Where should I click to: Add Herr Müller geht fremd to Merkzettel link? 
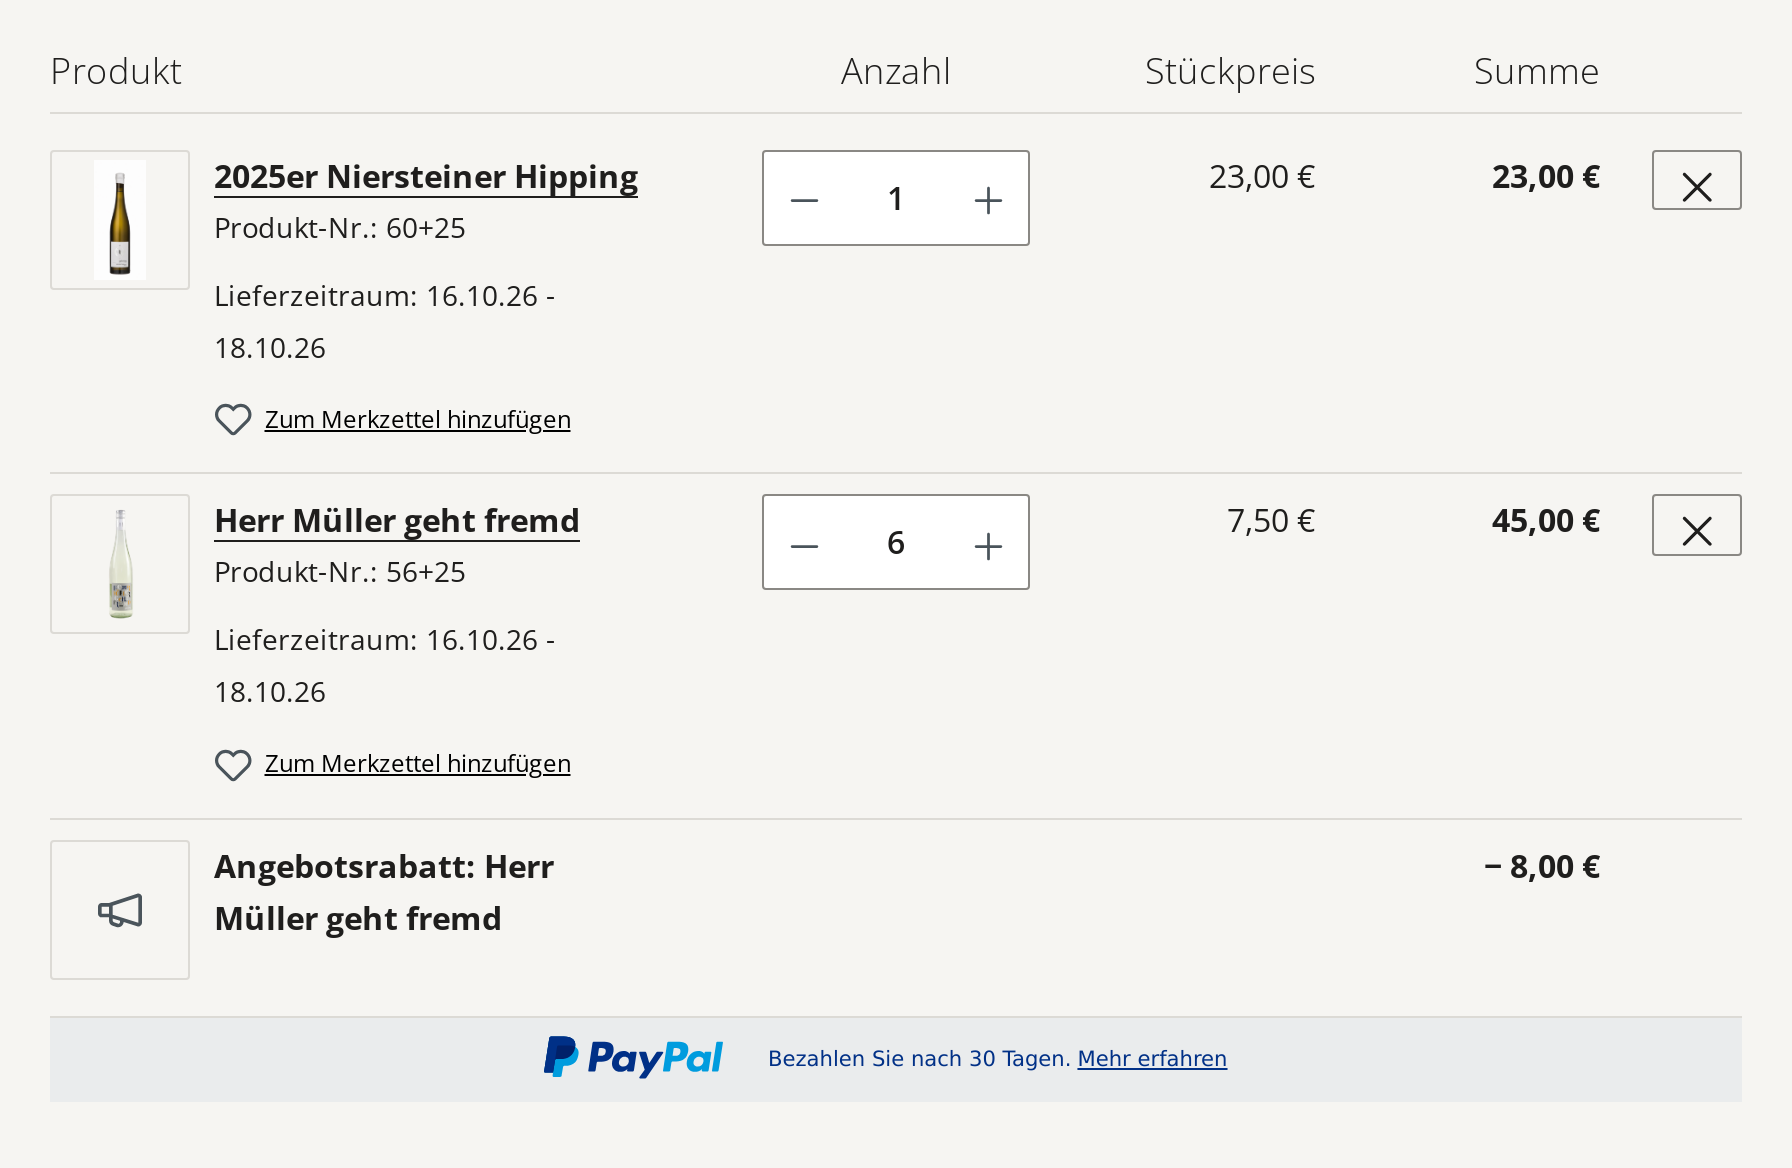417,764
